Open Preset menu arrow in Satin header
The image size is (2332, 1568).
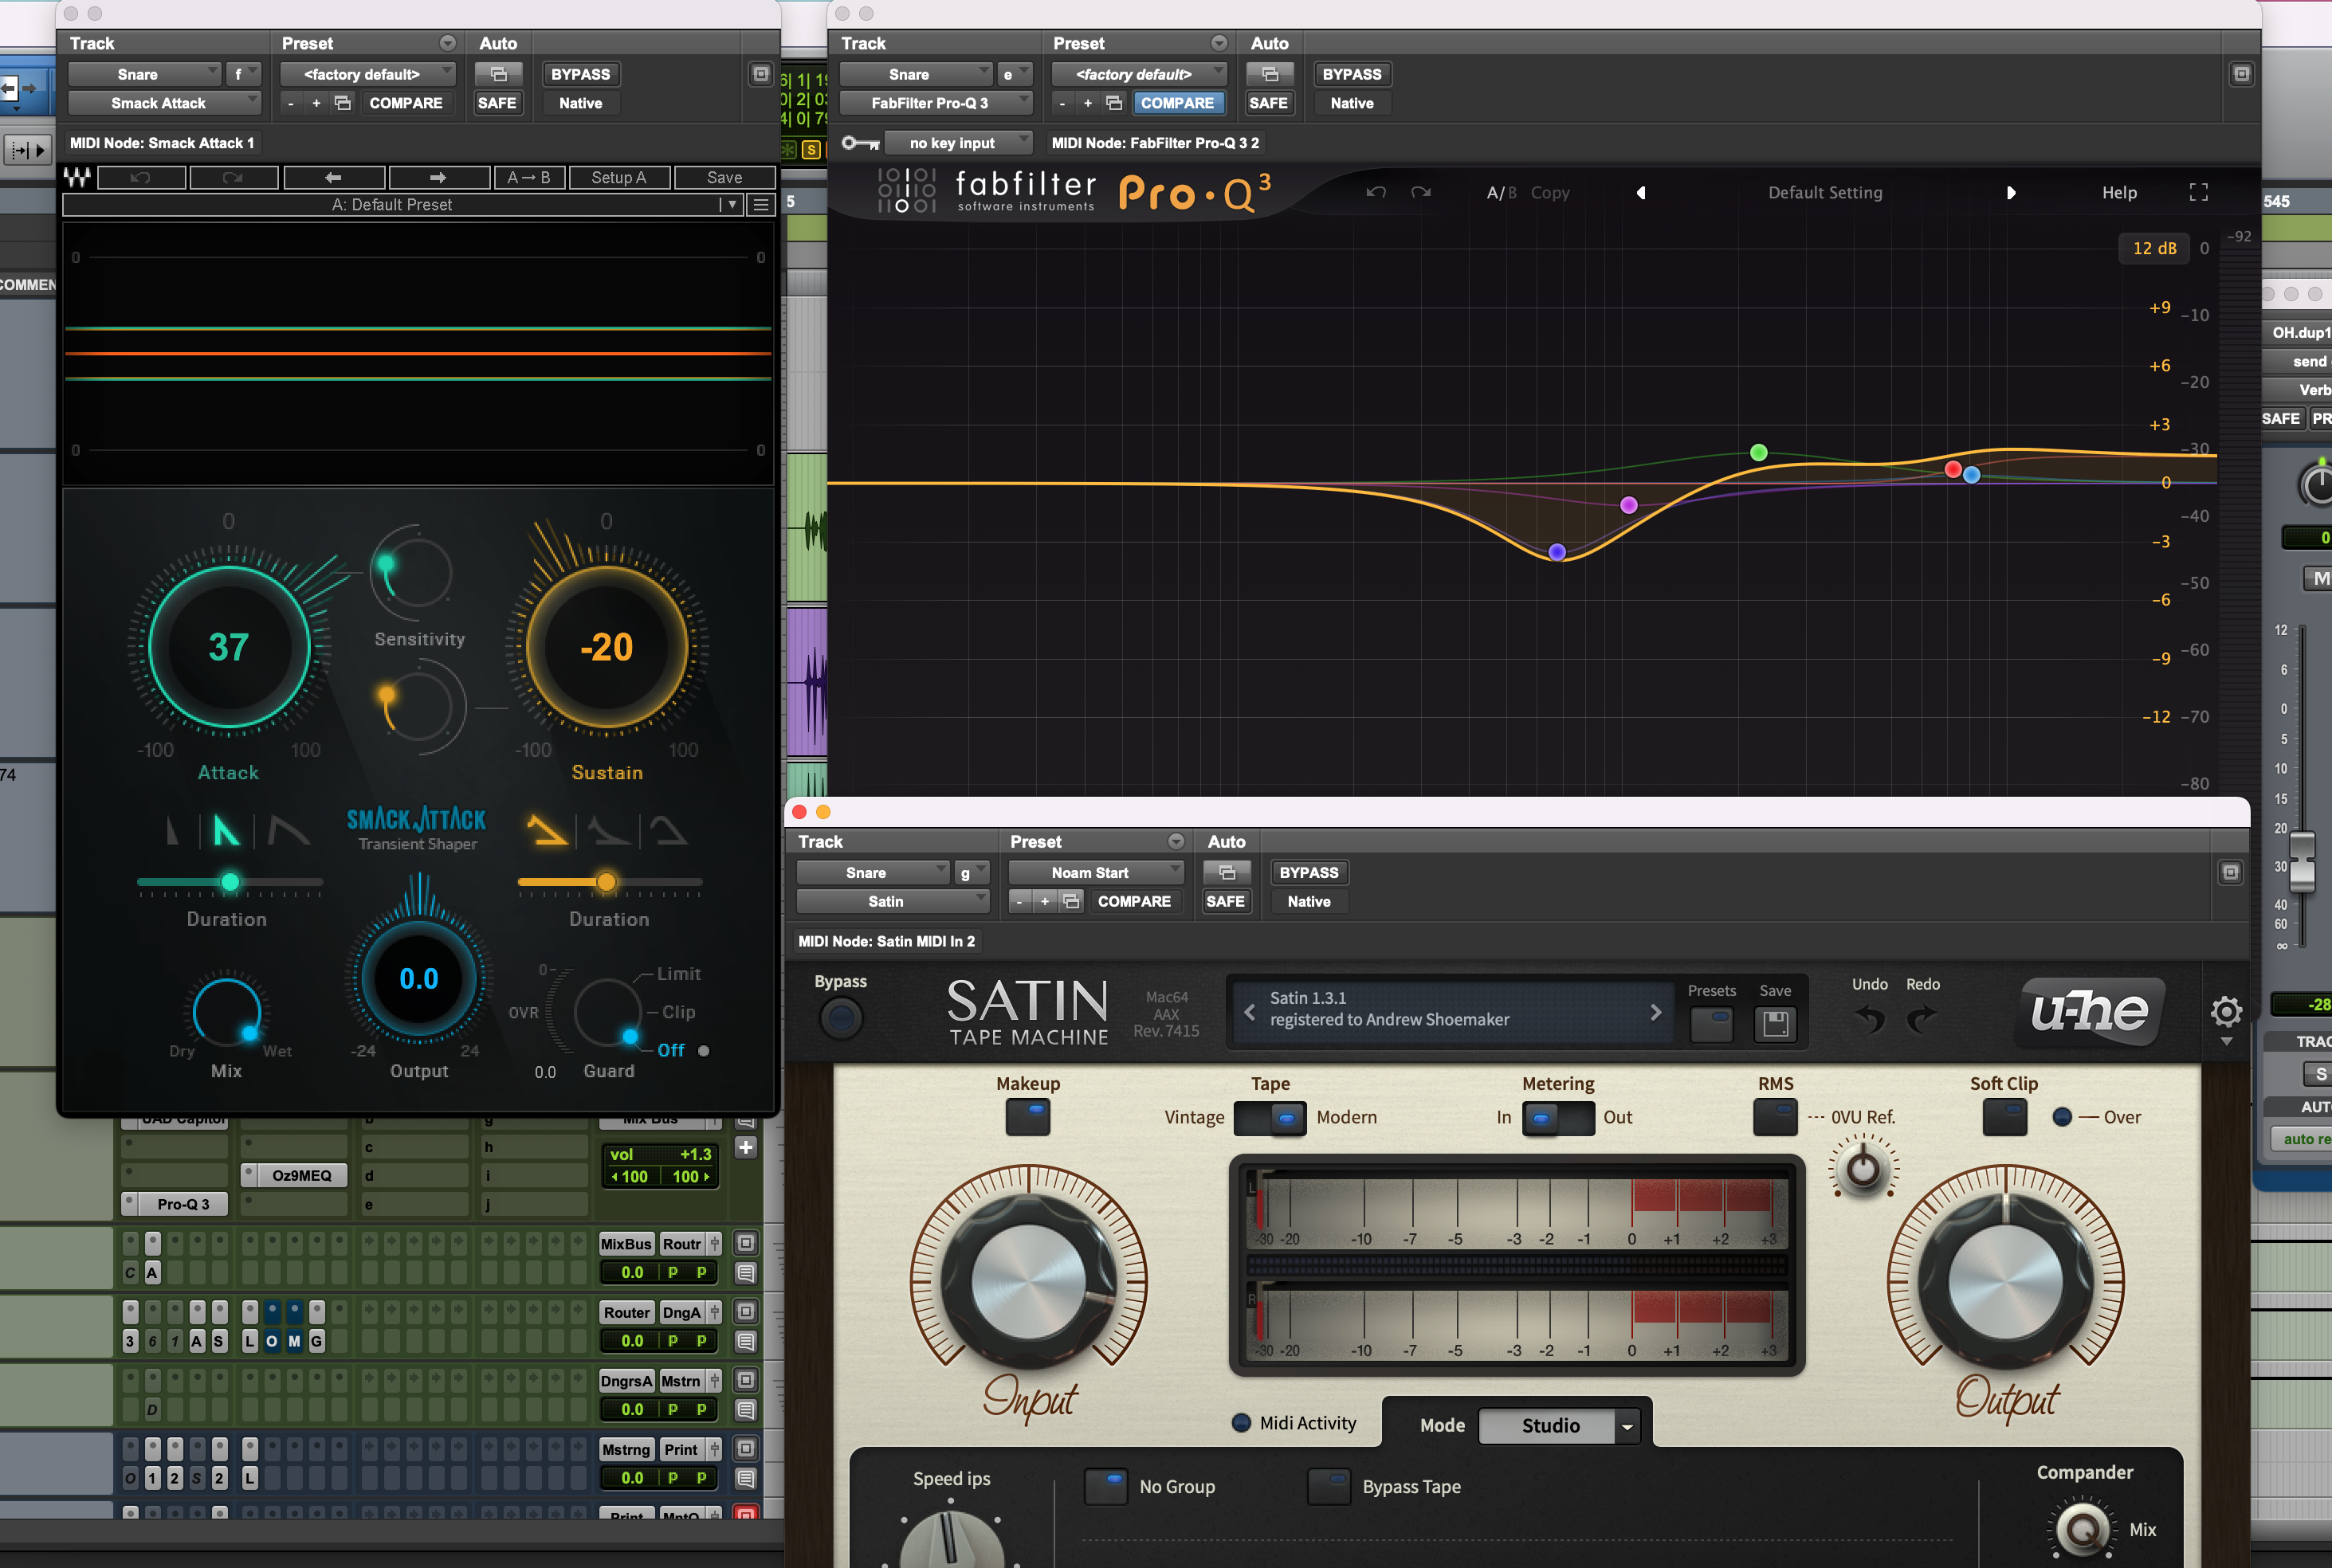coord(1176,842)
